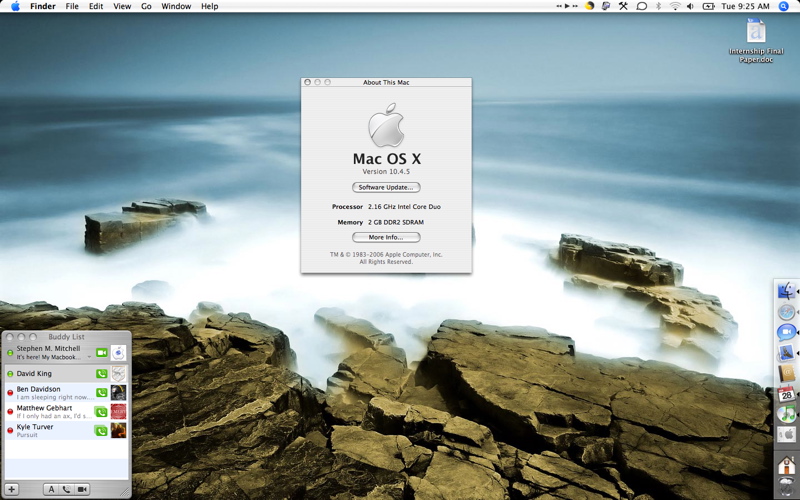
Task: Start video chat with Stephen M. Mitchell
Action: tap(102, 353)
